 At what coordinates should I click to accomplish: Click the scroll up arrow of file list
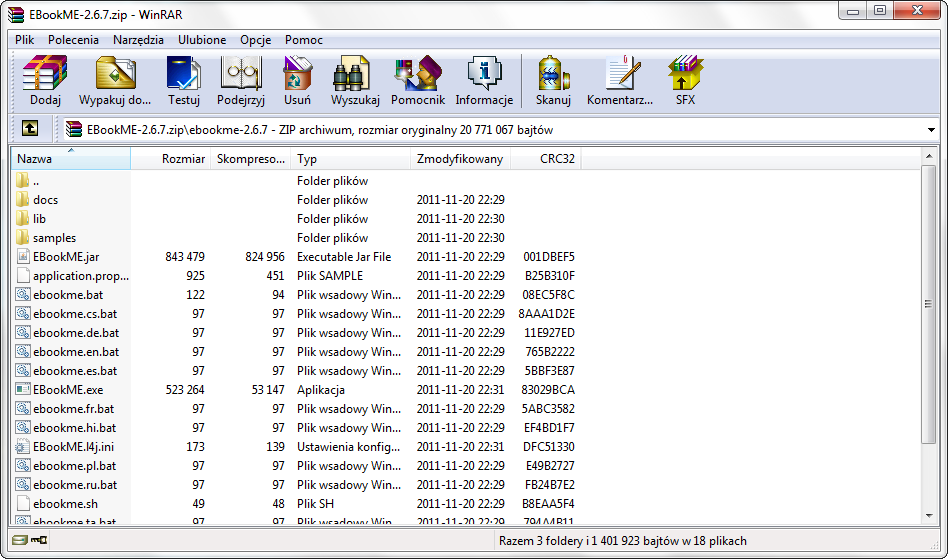[x=929, y=157]
